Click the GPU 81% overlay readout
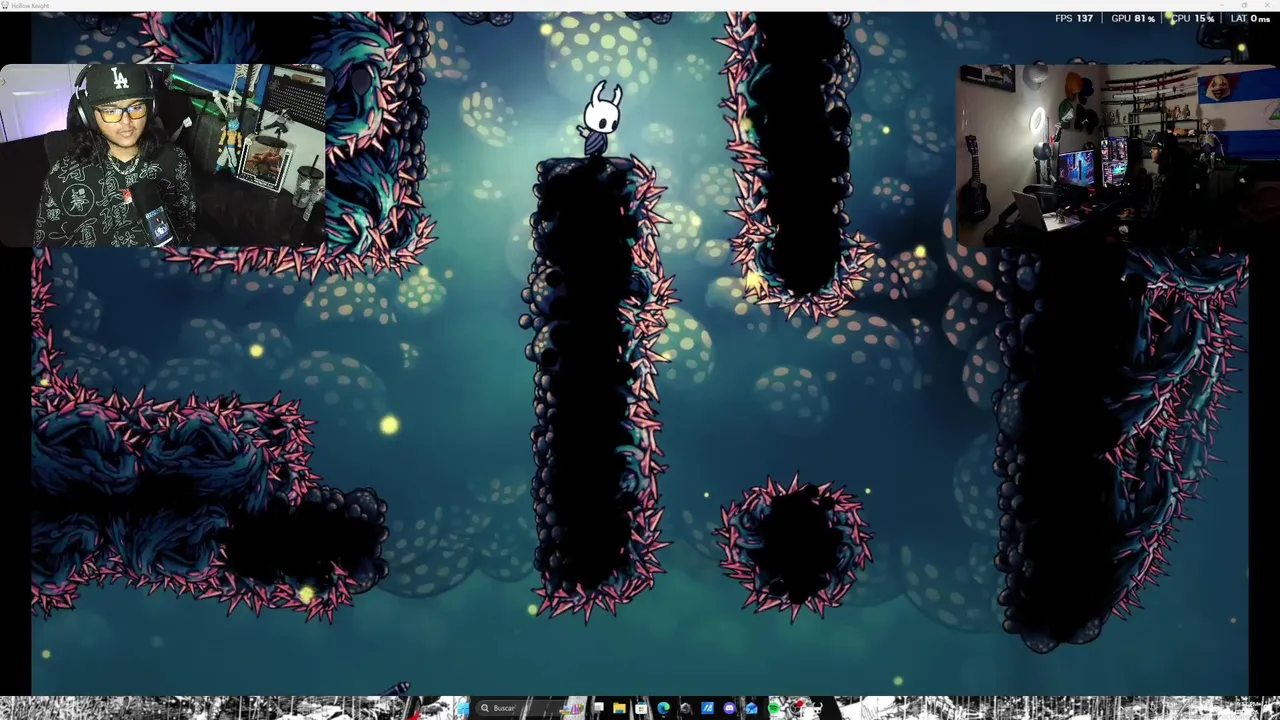1280x720 pixels. click(1133, 19)
